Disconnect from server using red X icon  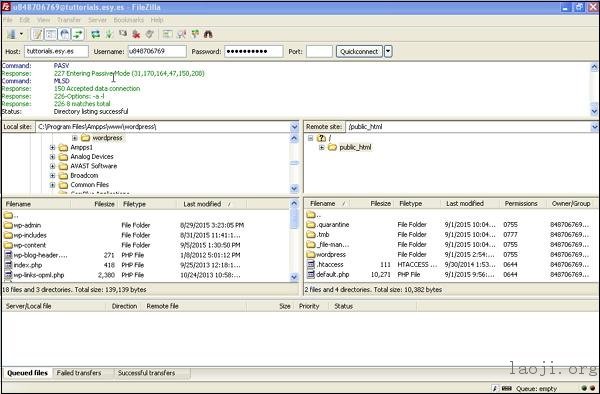[136, 34]
